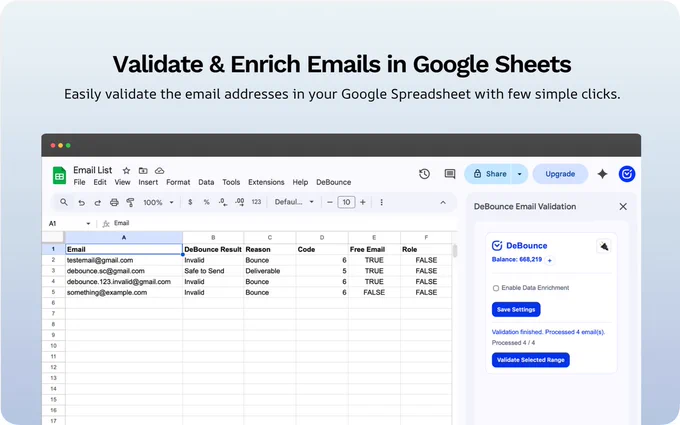Open the DeBounce add-on round icon

[x=627, y=174]
